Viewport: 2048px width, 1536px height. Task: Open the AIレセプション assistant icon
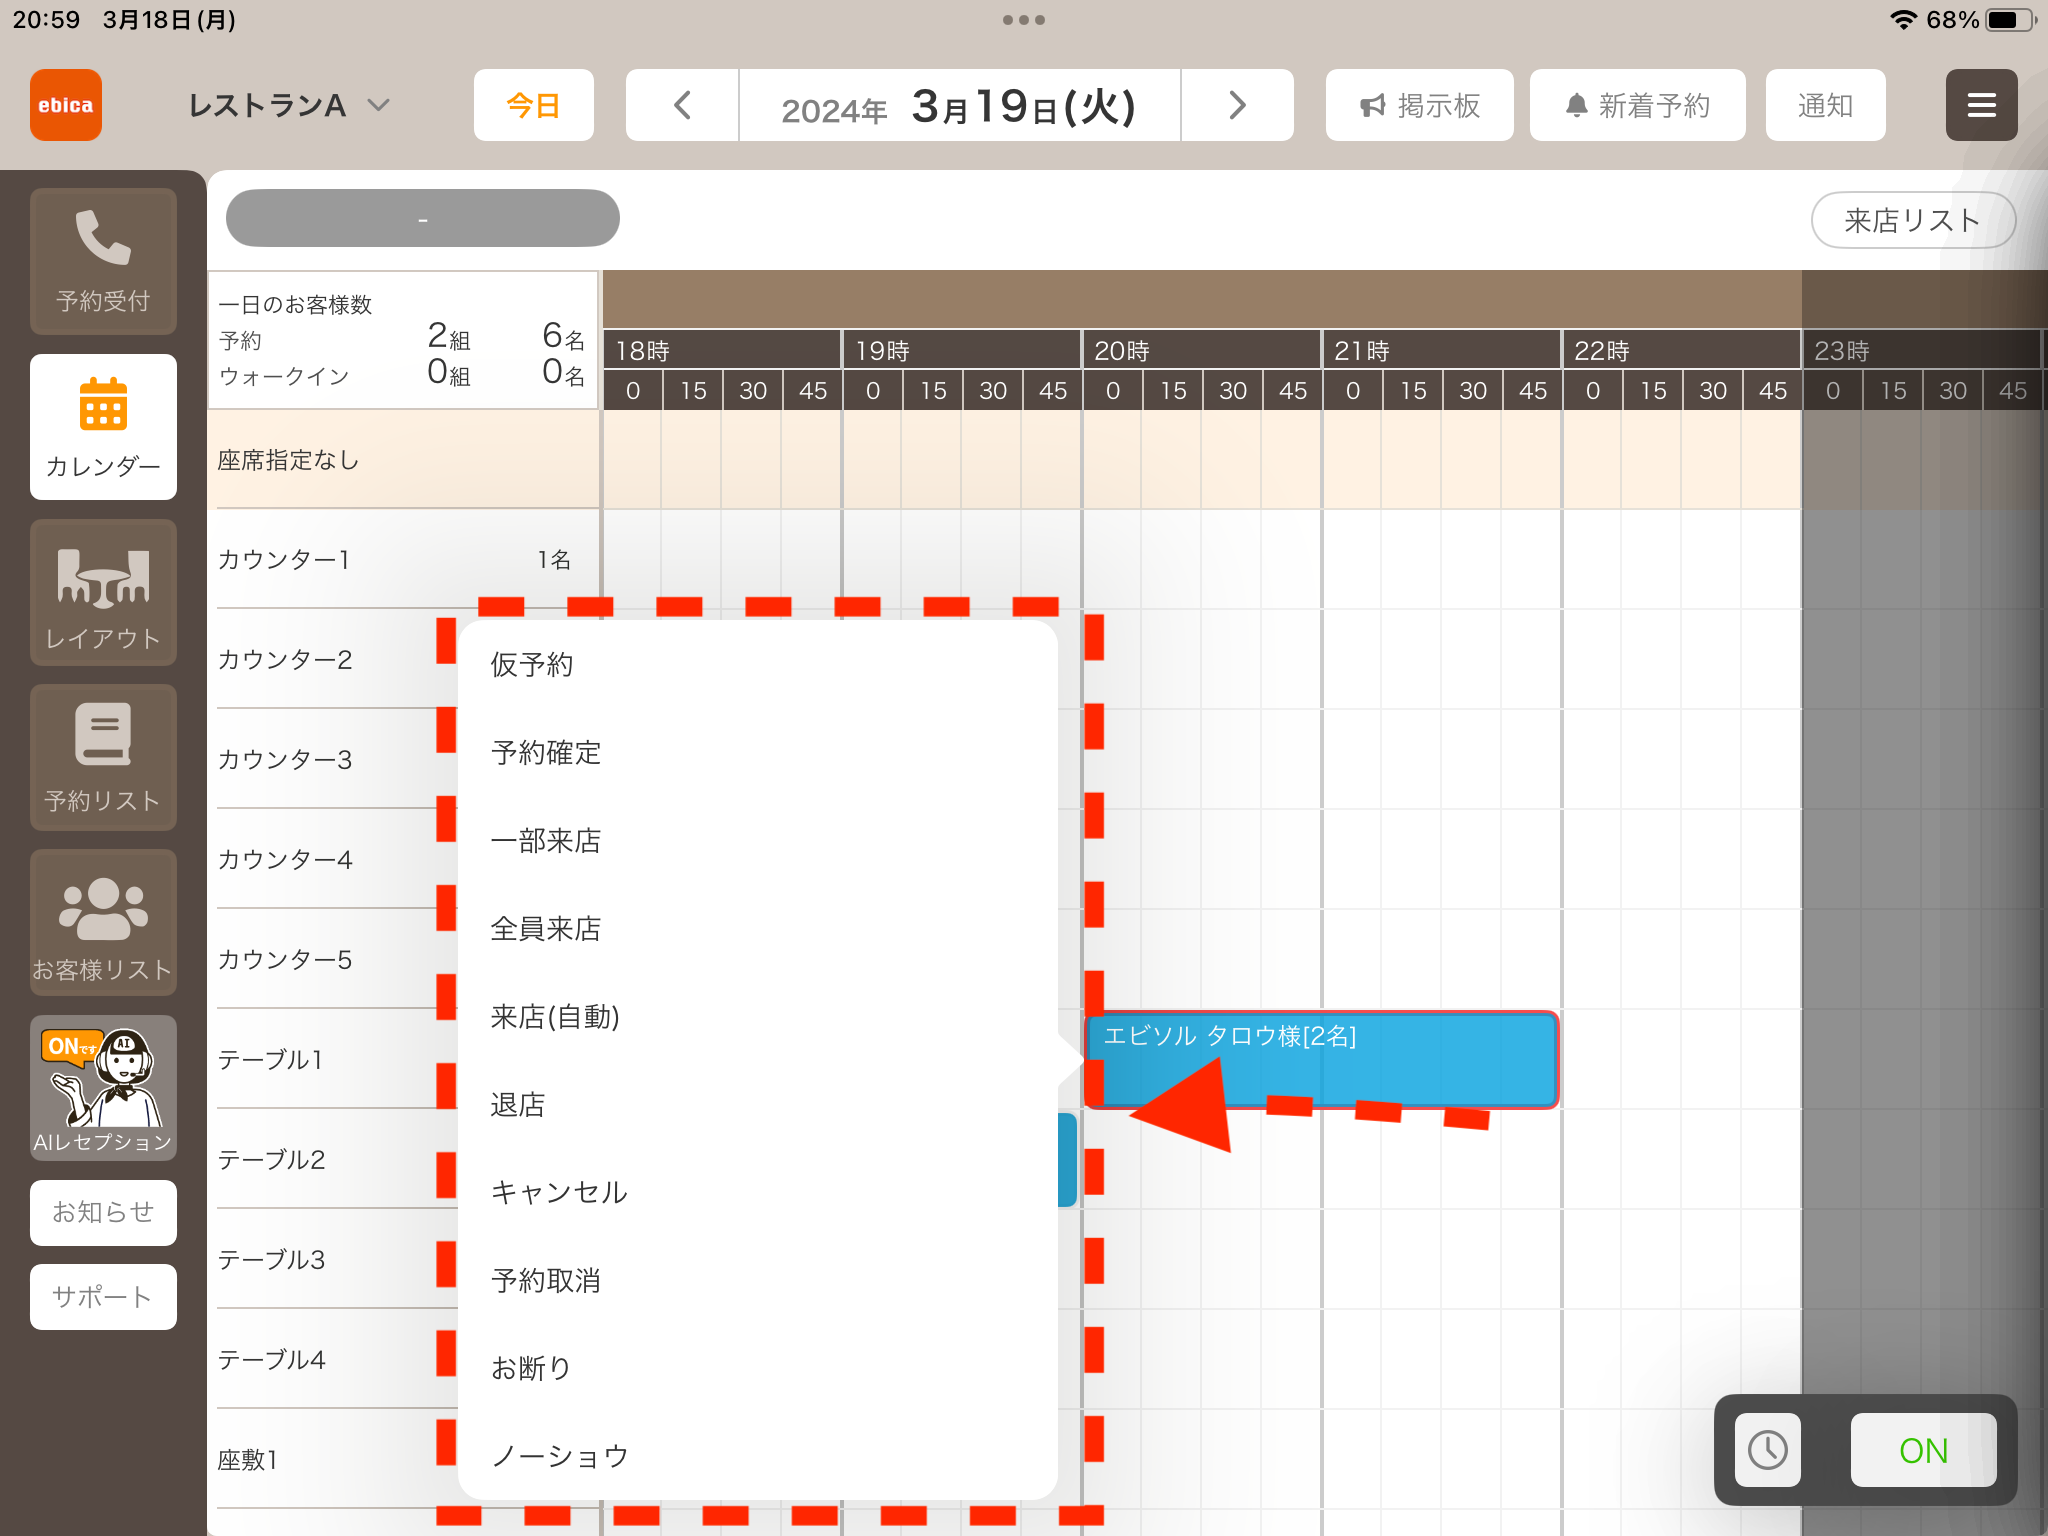(103, 1088)
